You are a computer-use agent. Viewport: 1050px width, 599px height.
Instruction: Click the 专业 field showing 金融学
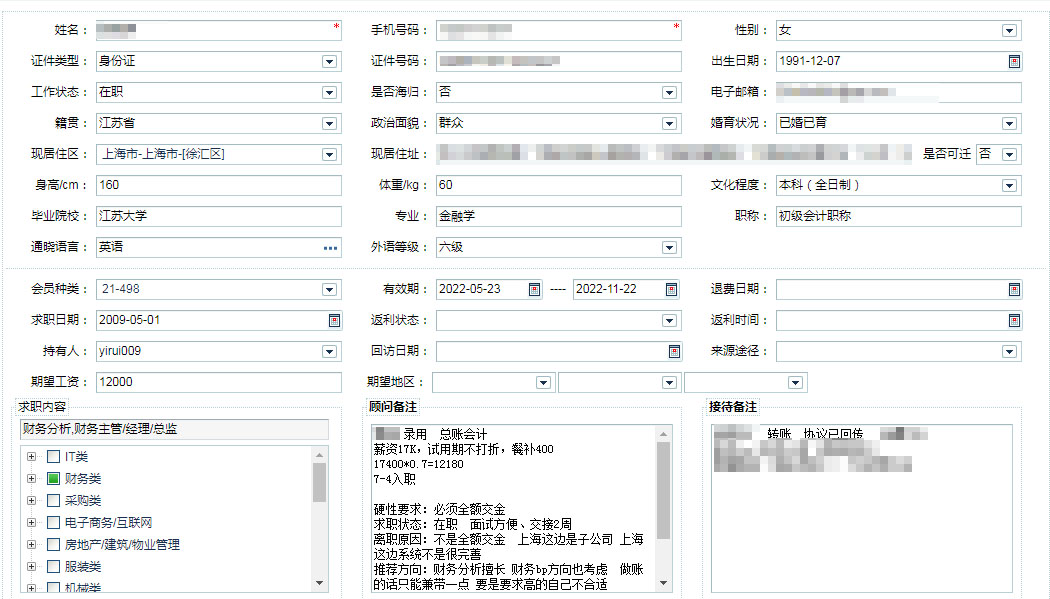[559, 216]
